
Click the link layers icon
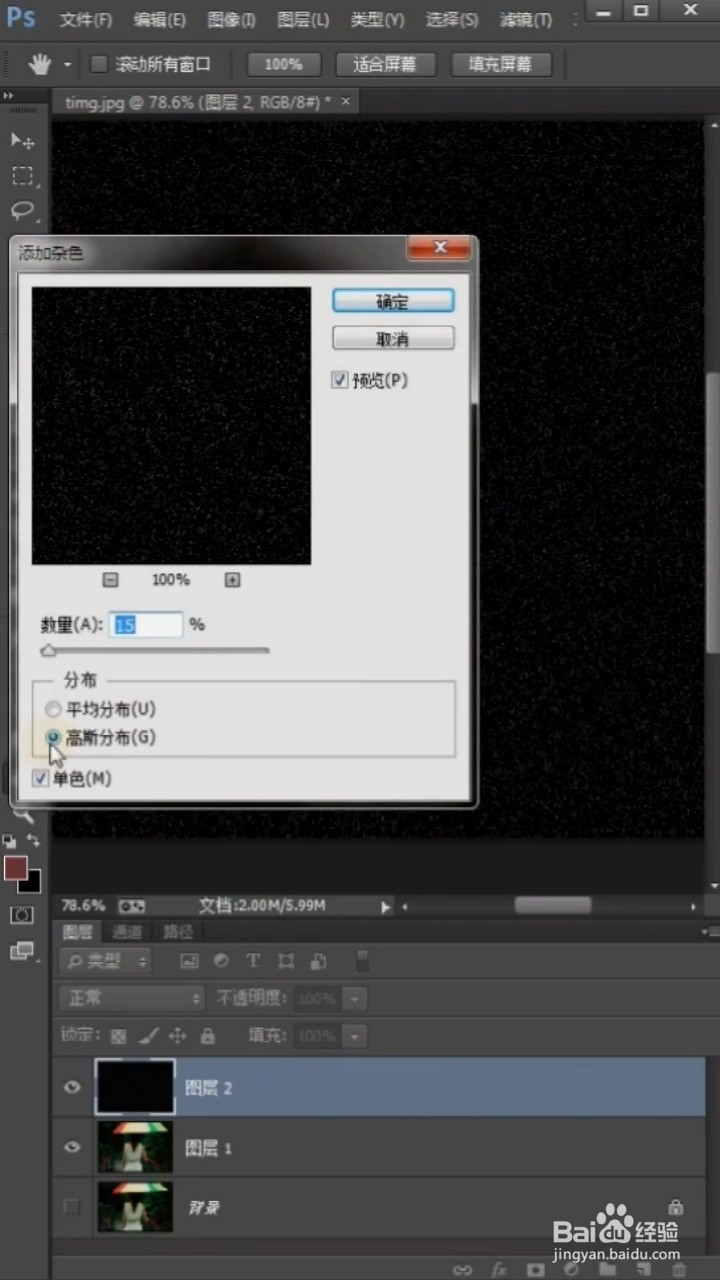462,1269
